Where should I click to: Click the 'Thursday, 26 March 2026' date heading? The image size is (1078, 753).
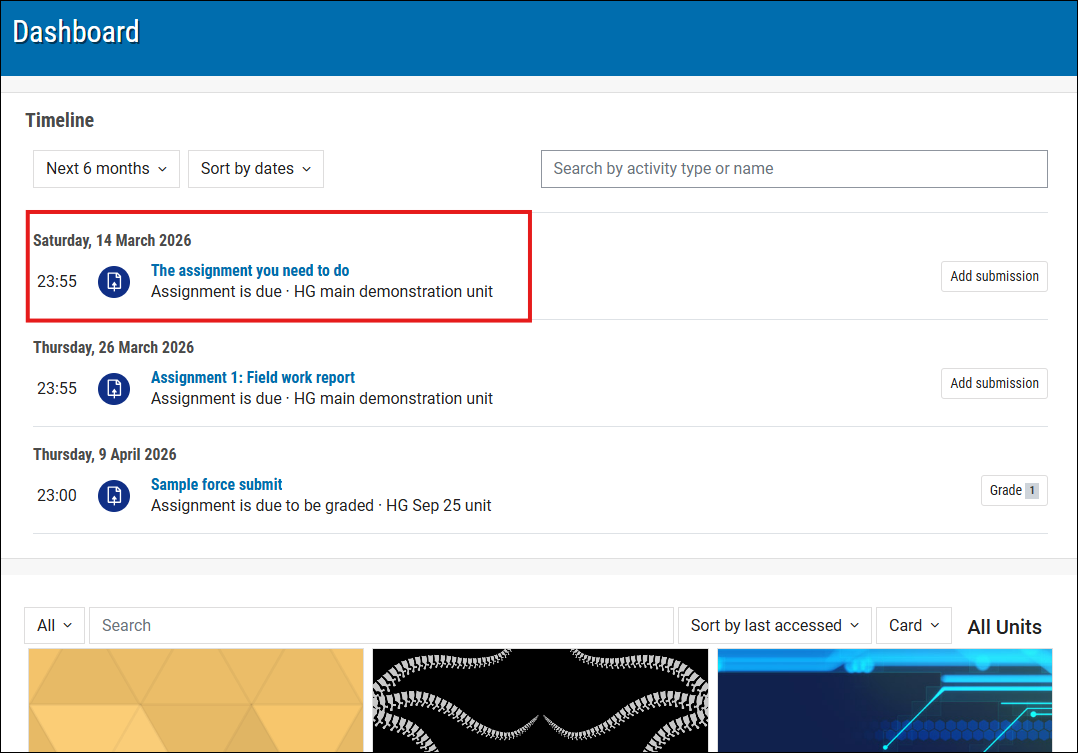coord(113,348)
